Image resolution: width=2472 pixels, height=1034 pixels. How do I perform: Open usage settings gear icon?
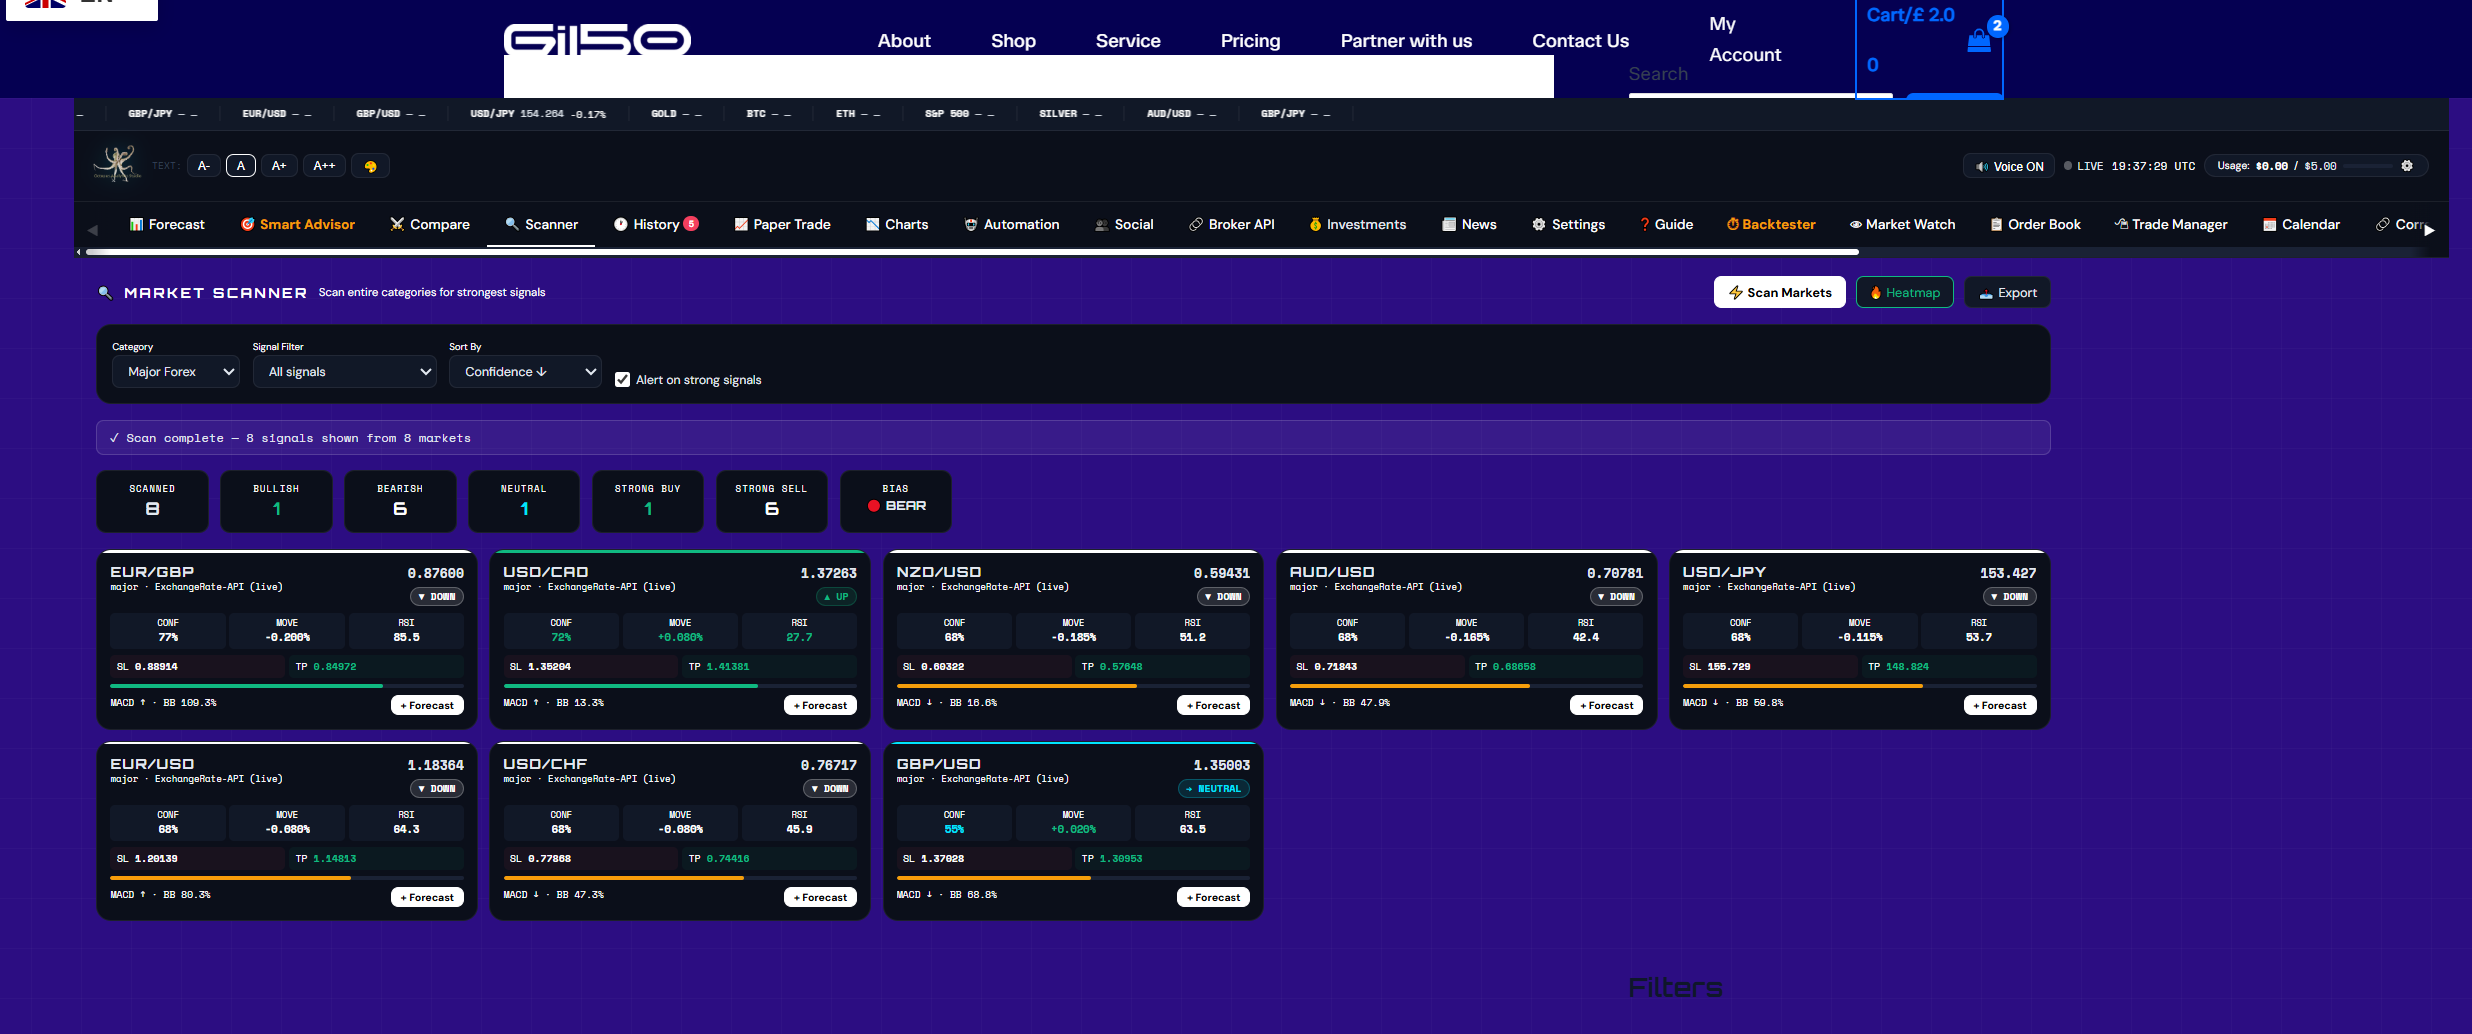tap(2407, 166)
